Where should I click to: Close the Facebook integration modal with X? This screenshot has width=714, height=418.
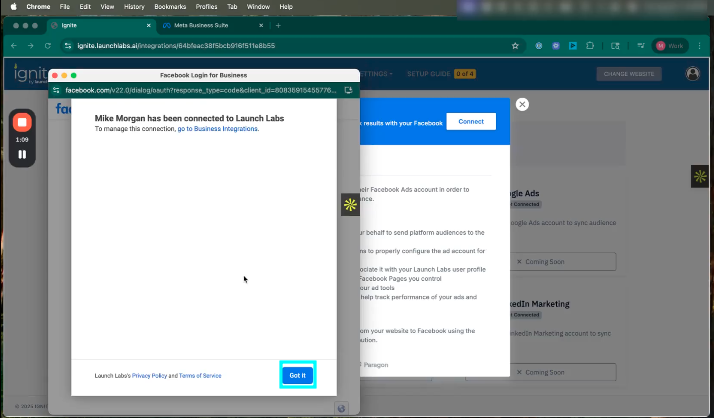click(522, 104)
